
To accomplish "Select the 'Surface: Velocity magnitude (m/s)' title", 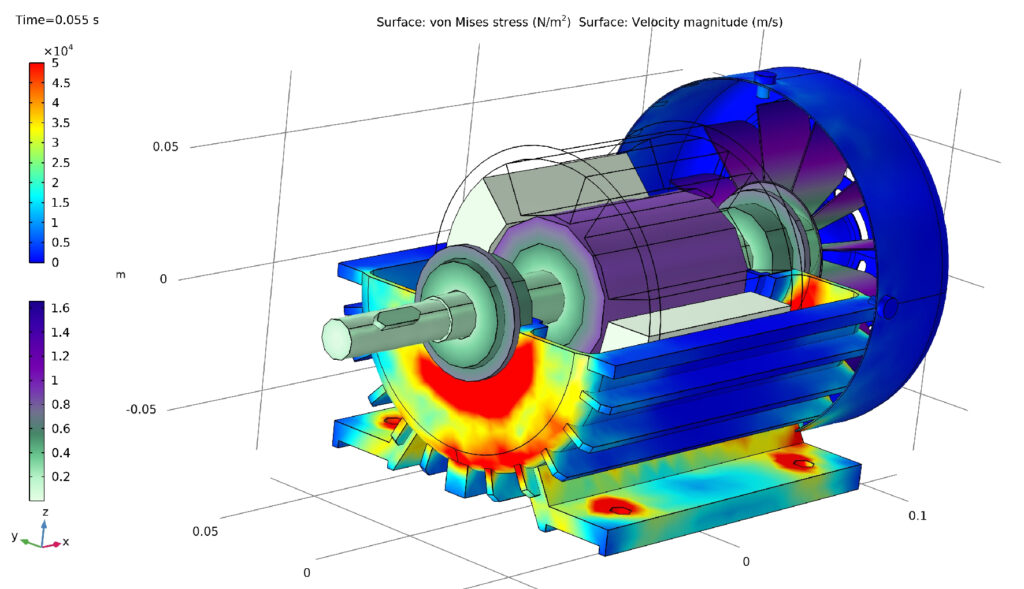I will 680,22.
